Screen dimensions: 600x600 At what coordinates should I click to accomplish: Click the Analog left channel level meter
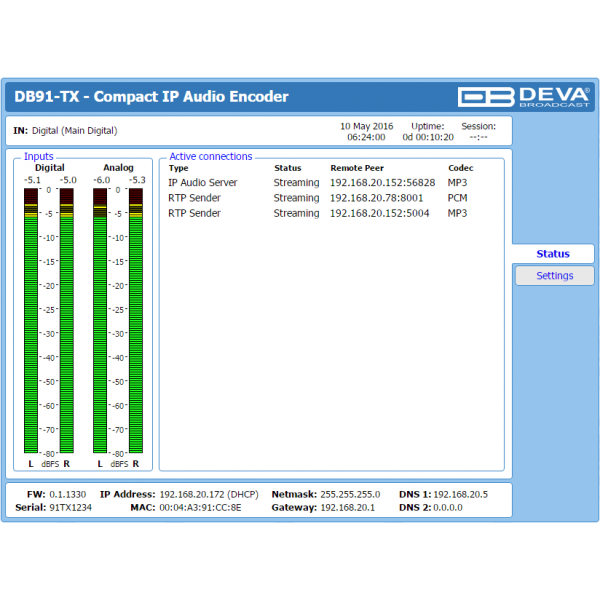100,321
